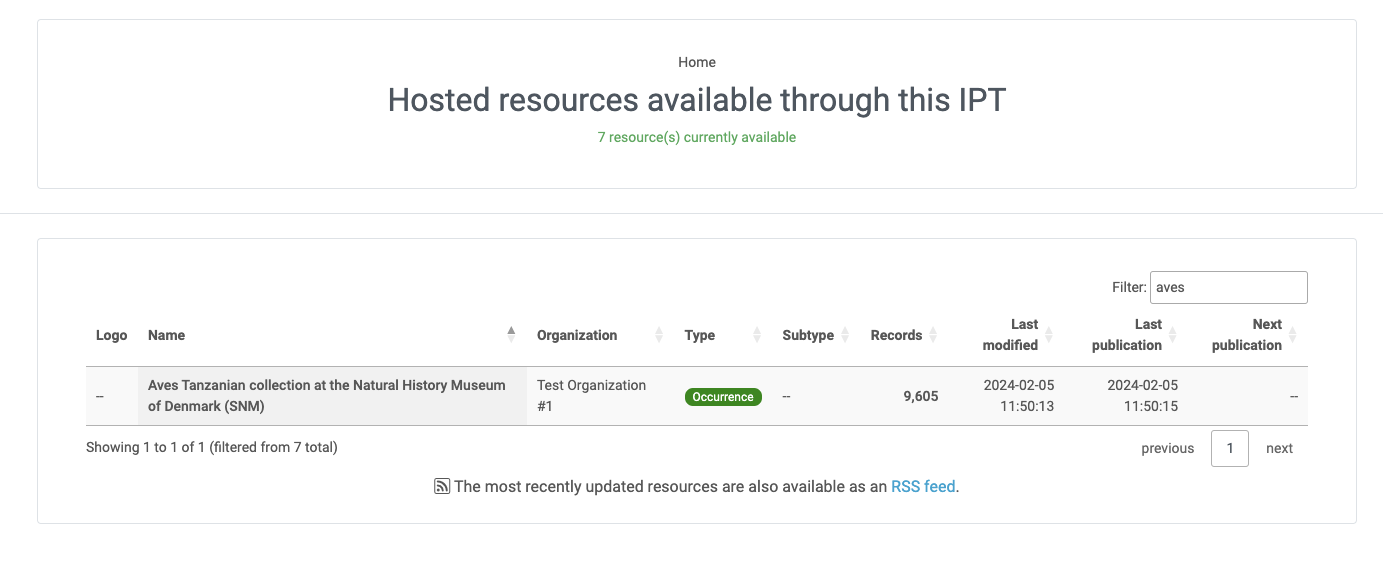
Task: Click the Subtype column sort arrows
Action: 845,335
